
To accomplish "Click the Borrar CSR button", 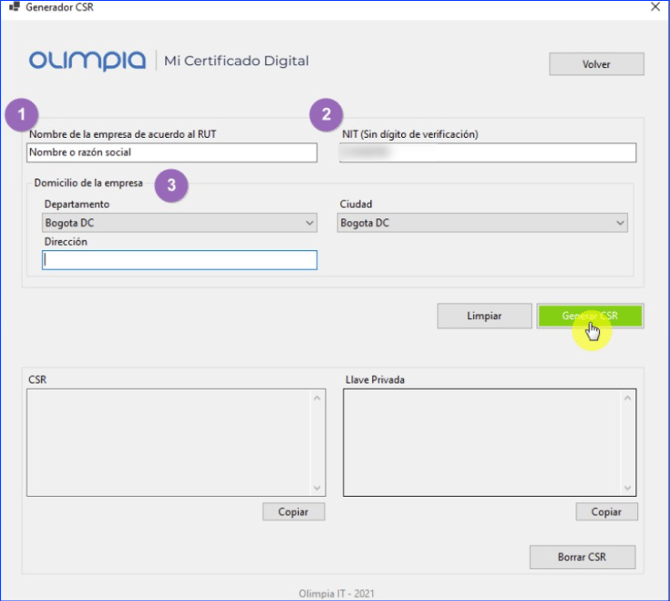I will (x=582, y=557).
